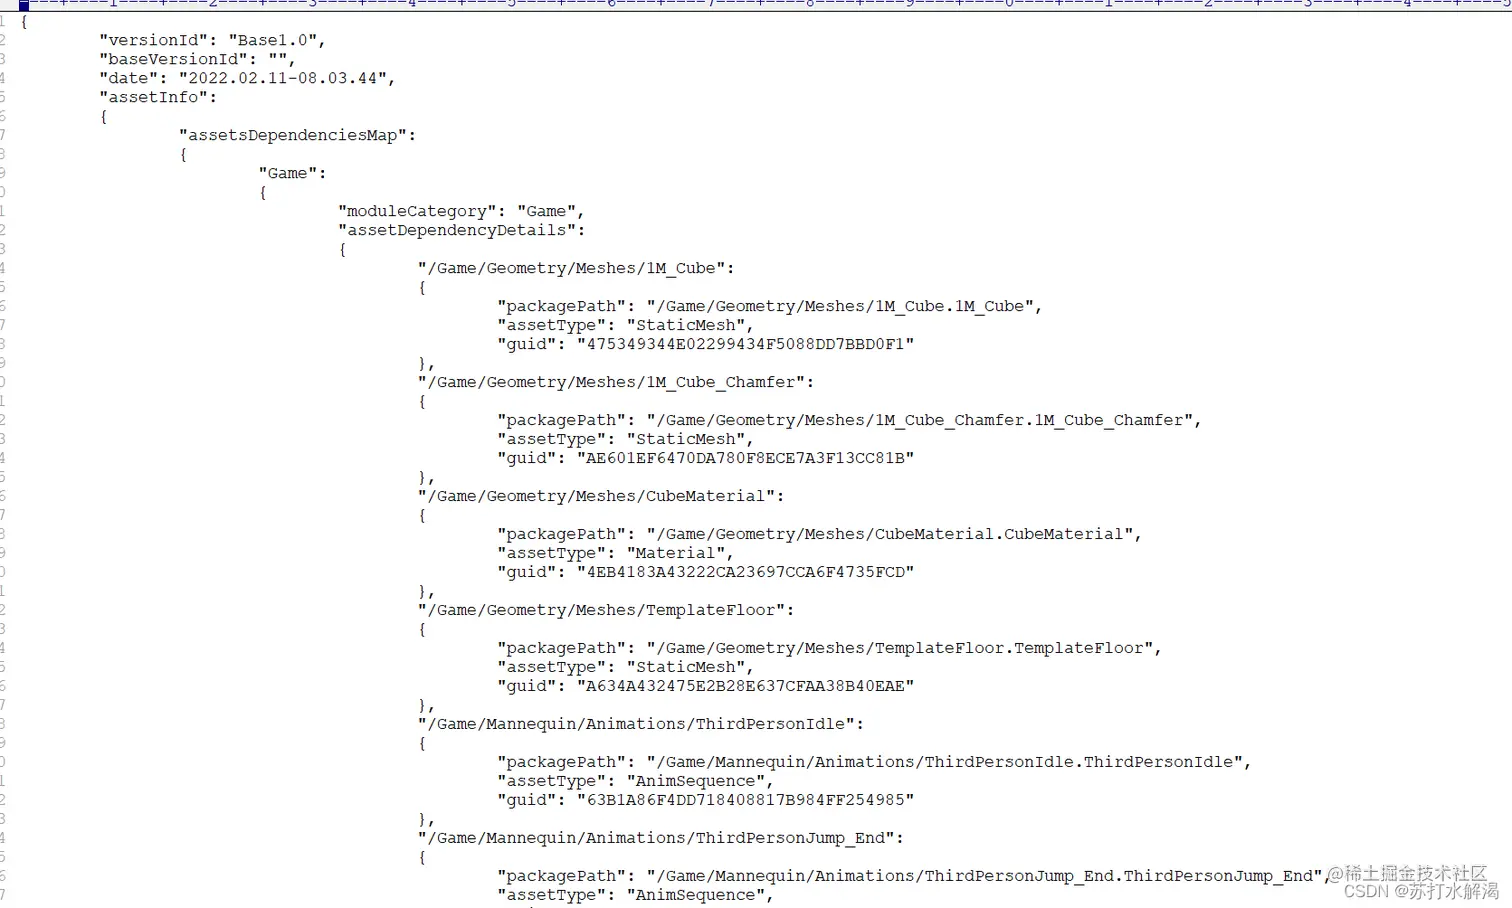Click the "versionId" key
Screen dimensions: 1512x908
[x=154, y=41]
